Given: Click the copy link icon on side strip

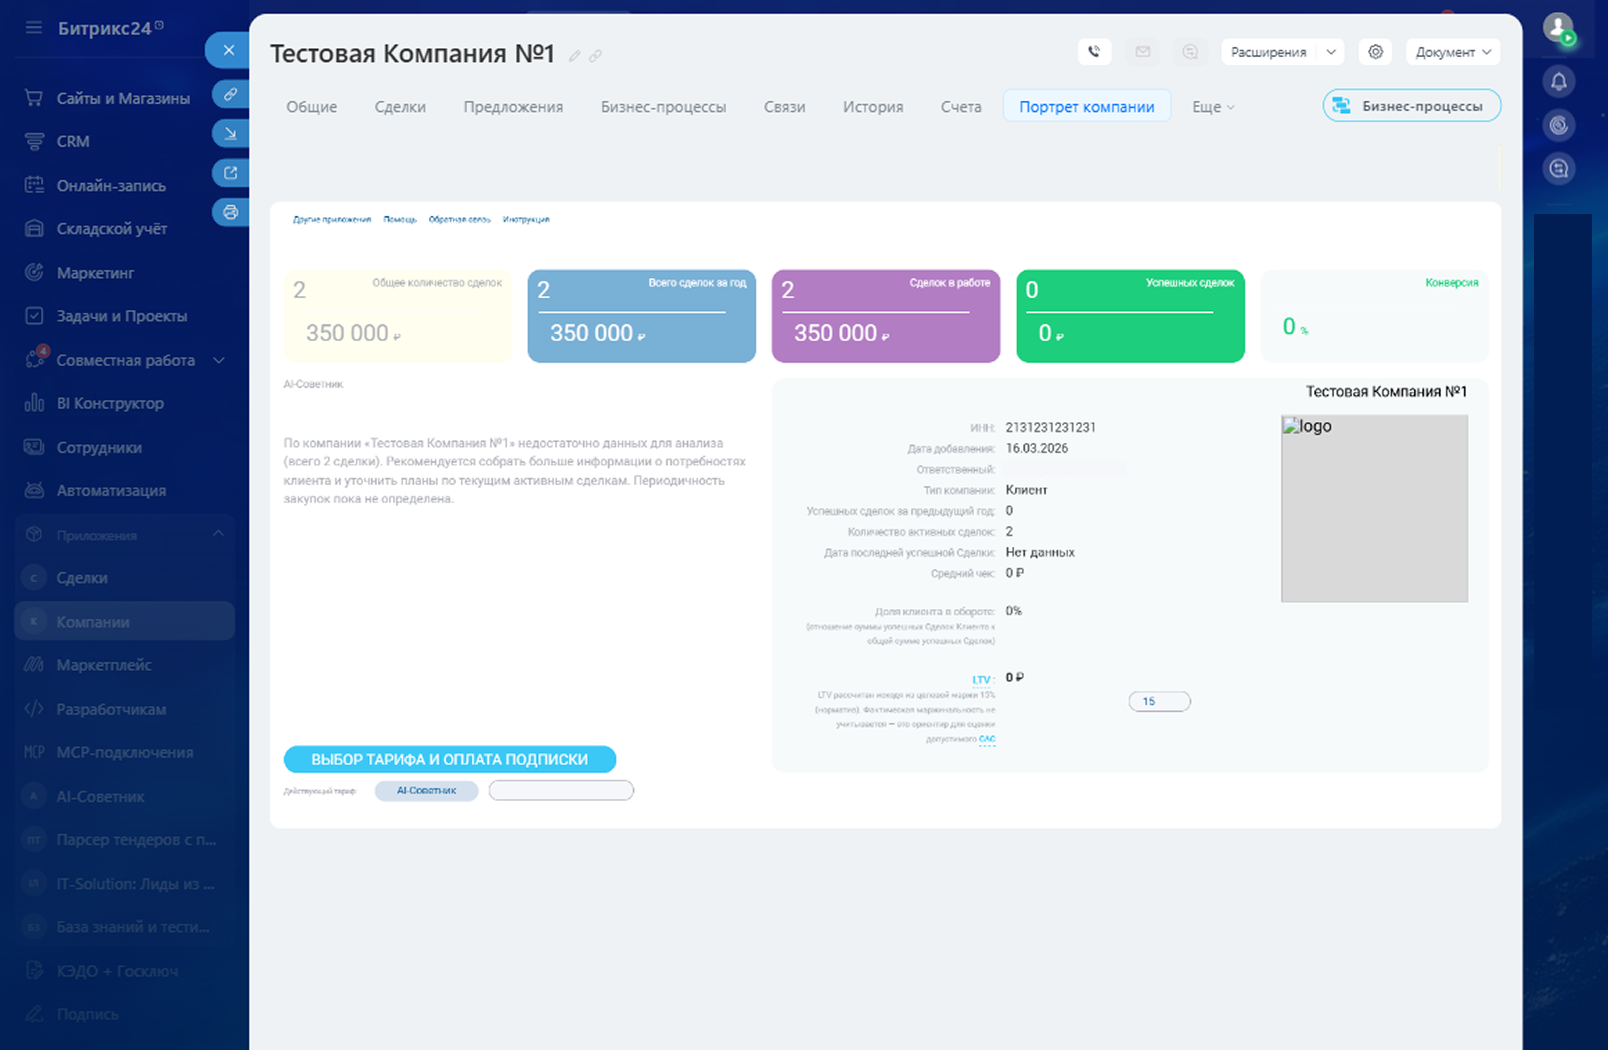Looking at the screenshot, I should [x=231, y=94].
